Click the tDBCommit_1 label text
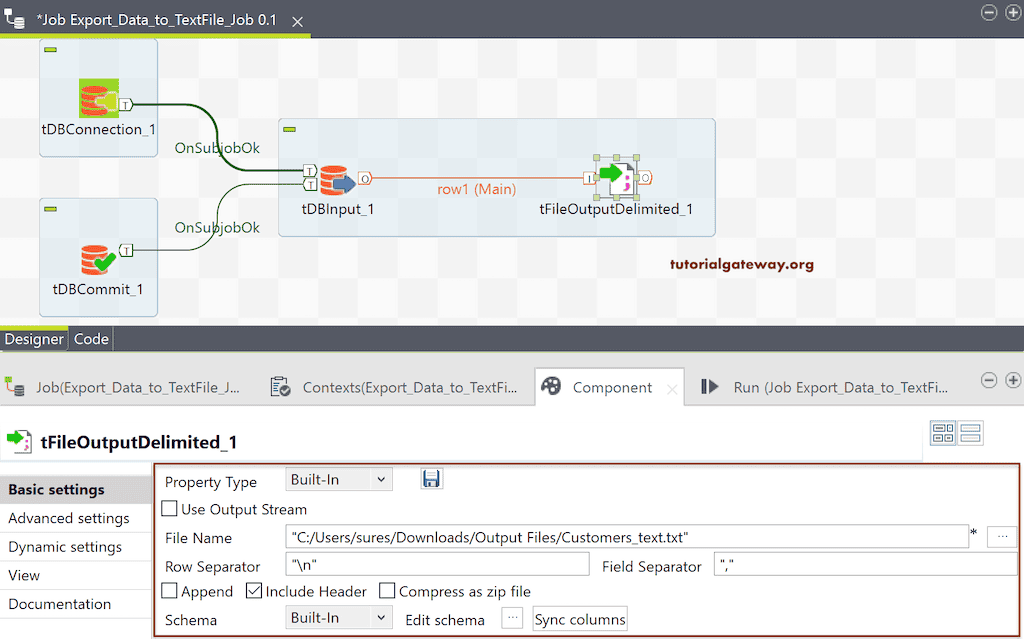The width and height of the screenshot is (1024, 639). pyautogui.click(x=98, y=289)
